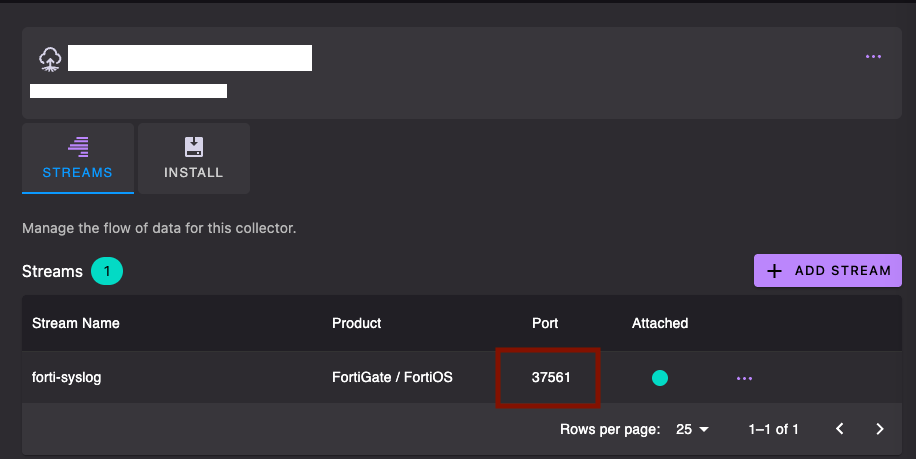Click the Streams count badge
The image size is (916, 459).
(107, 271)
